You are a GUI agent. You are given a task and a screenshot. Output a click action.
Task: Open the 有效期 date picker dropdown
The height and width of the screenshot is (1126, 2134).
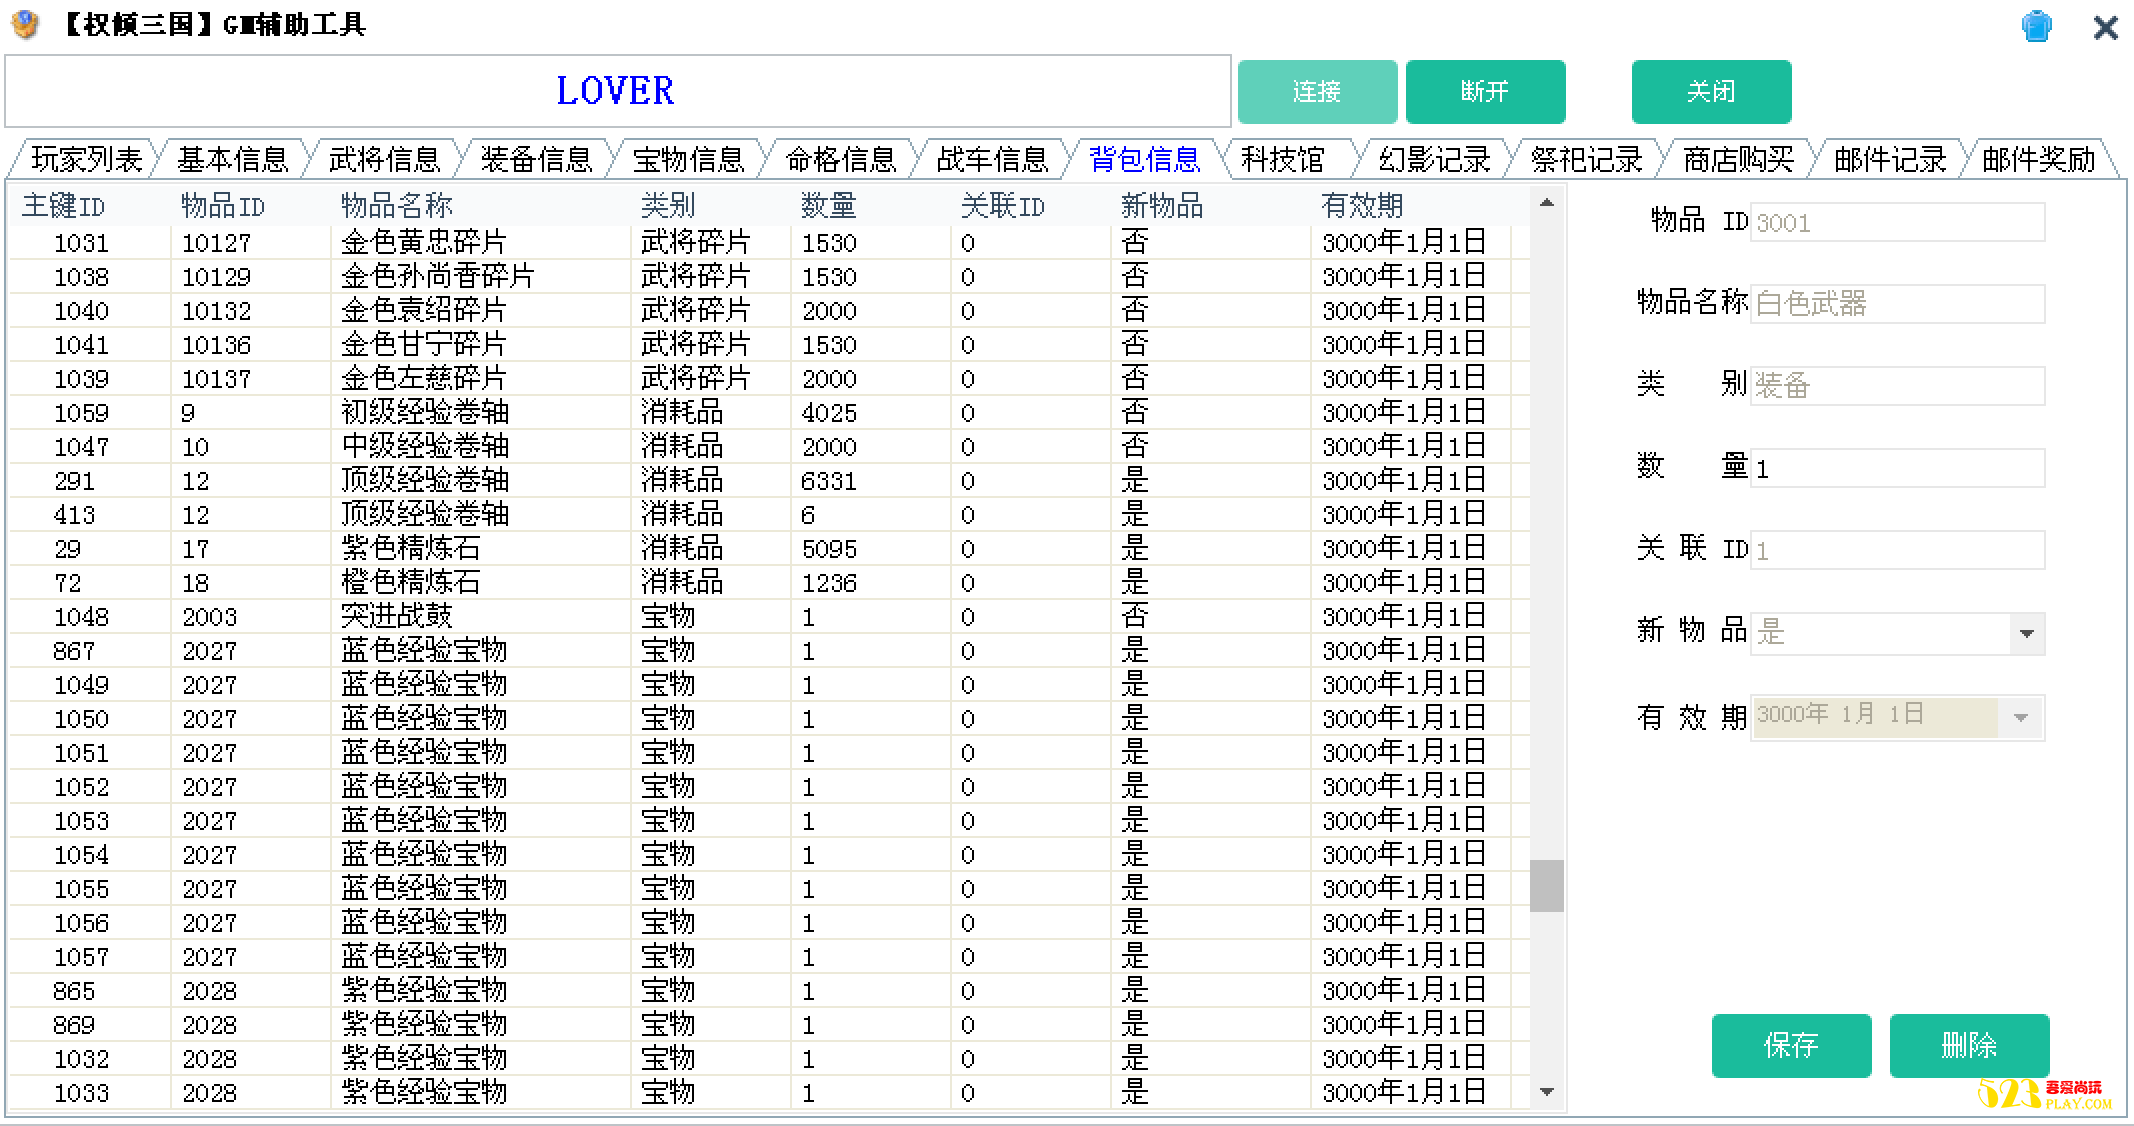(2021, 718)
